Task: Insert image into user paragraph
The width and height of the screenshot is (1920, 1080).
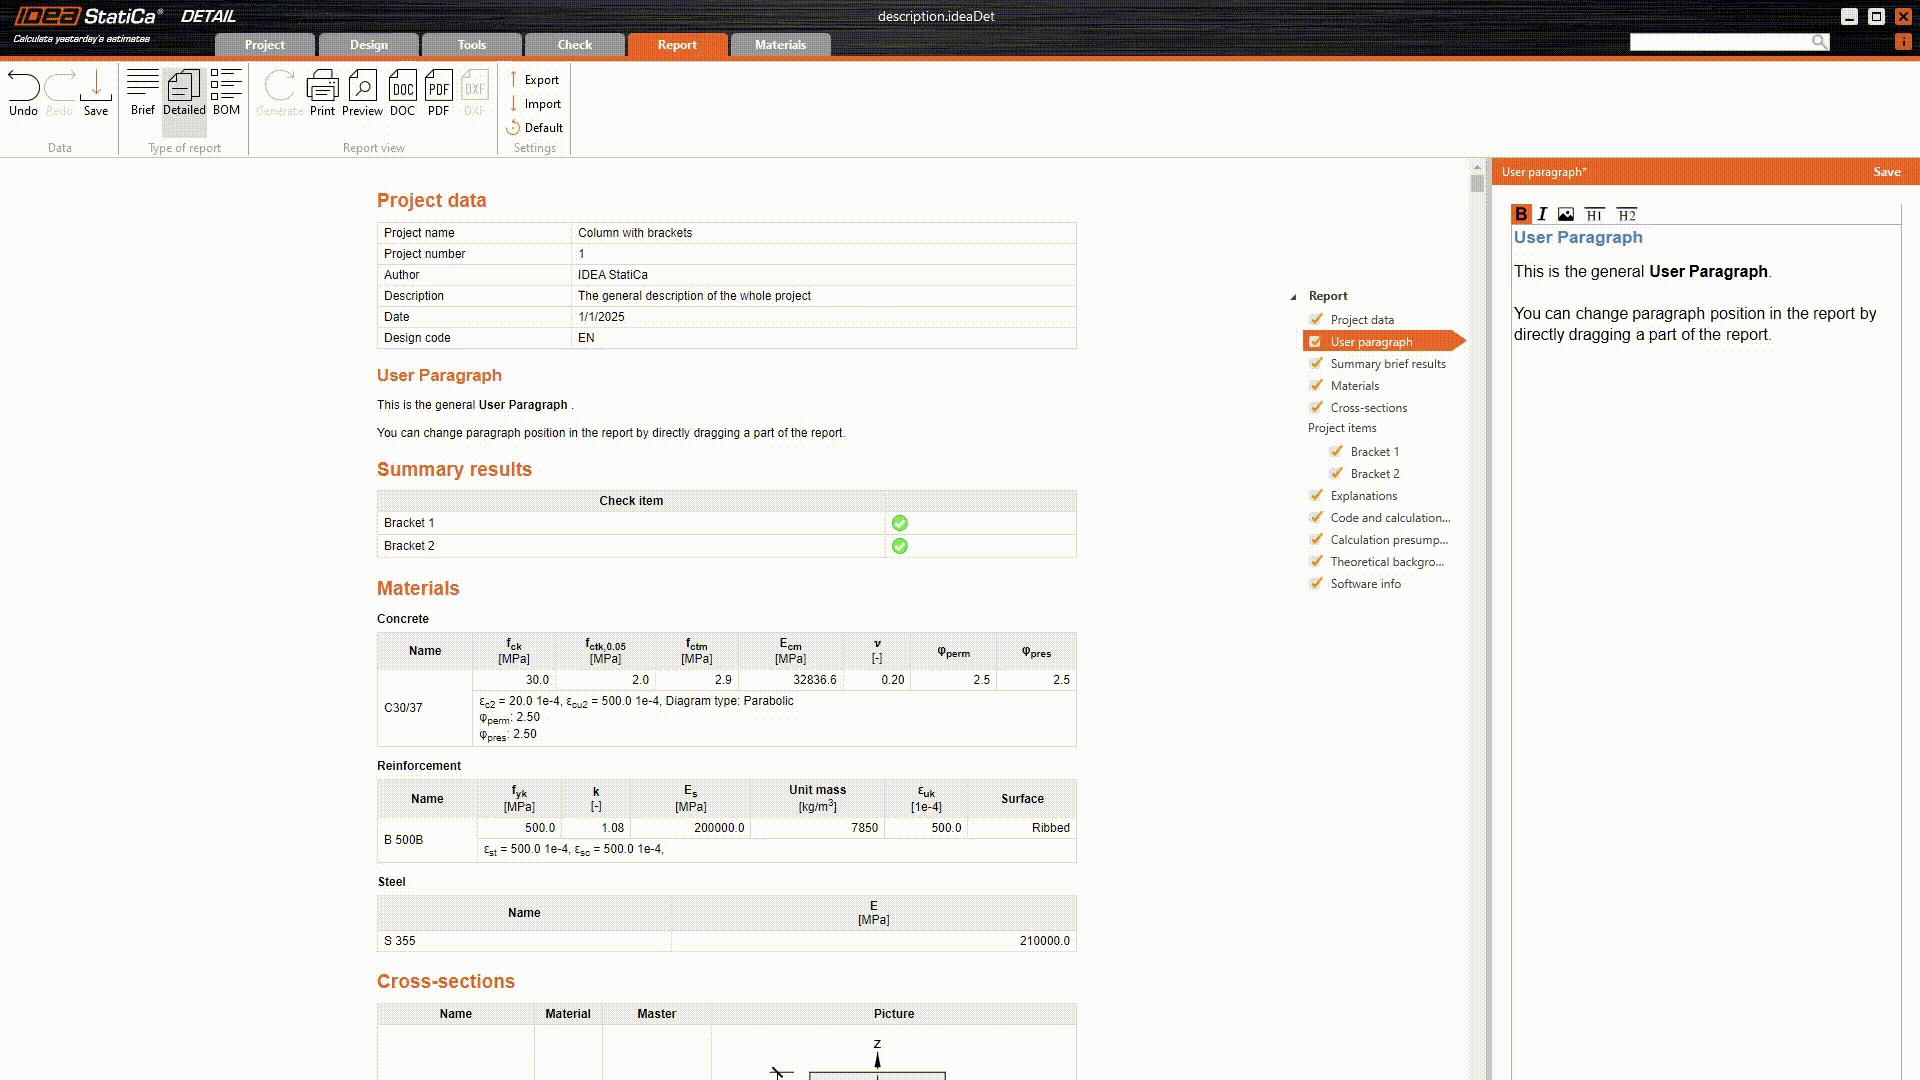Action: coord(1566,214)
